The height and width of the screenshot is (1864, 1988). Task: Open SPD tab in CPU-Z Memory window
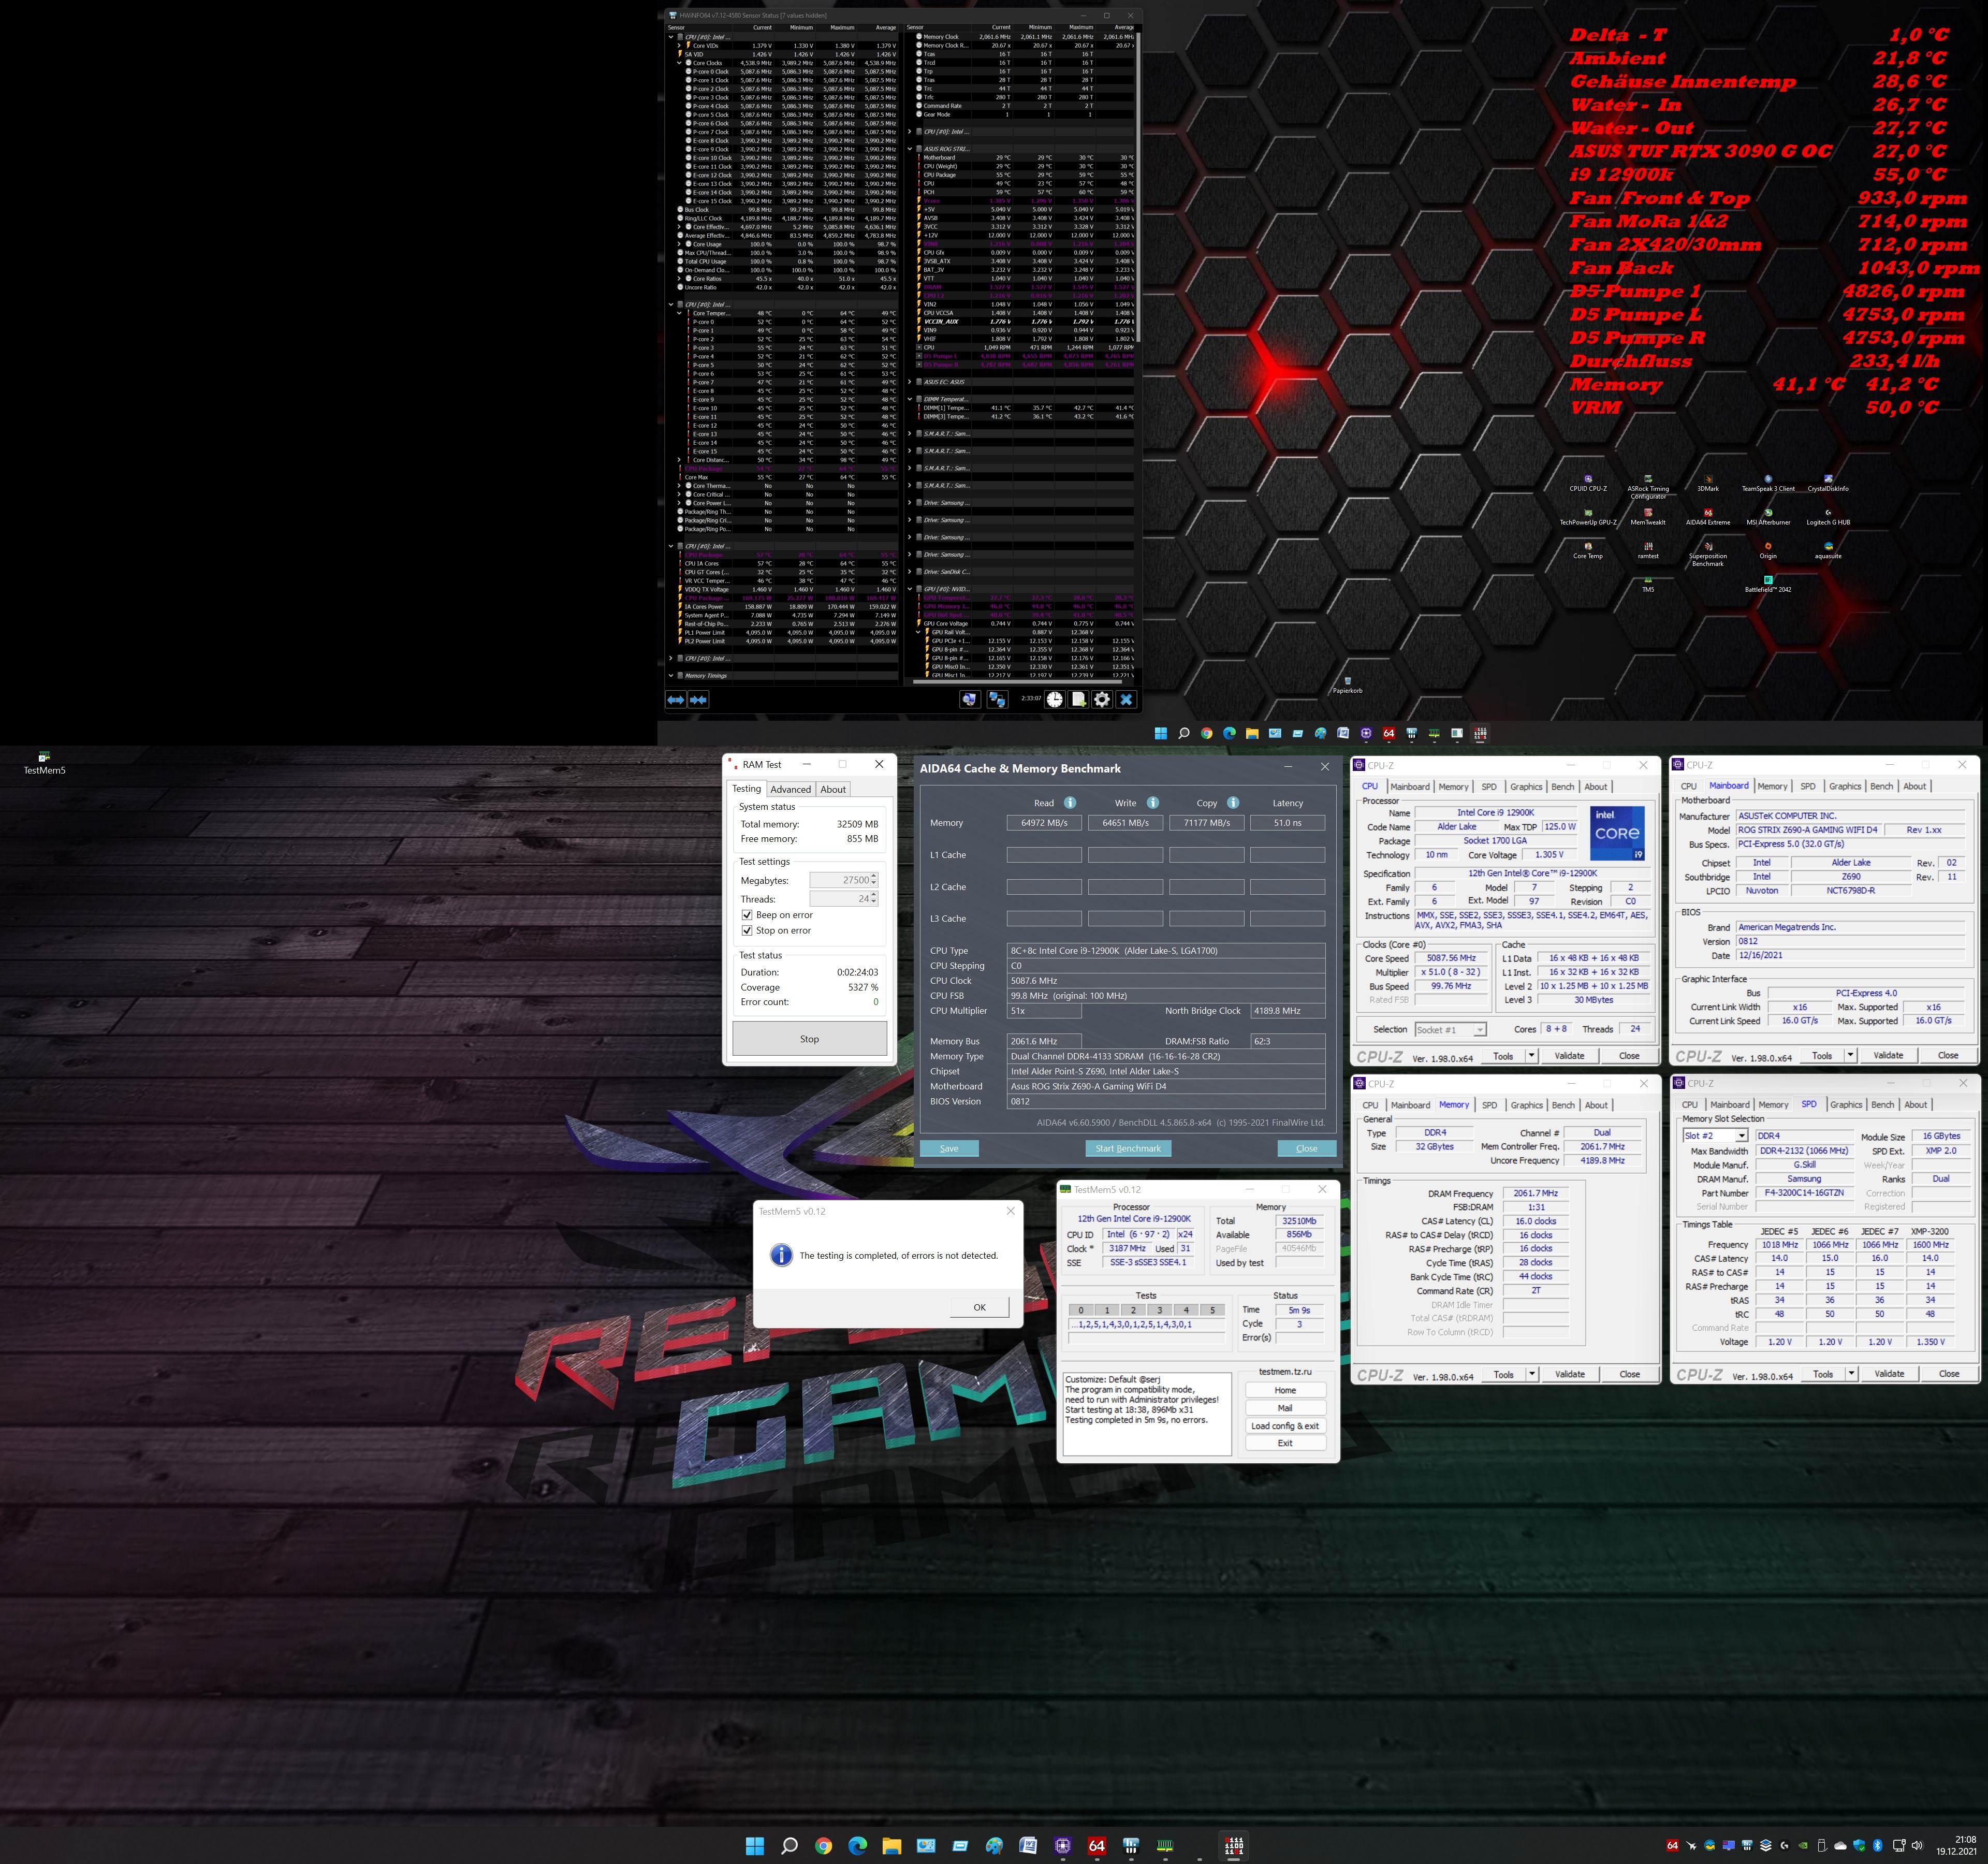coord(1490,1105)
